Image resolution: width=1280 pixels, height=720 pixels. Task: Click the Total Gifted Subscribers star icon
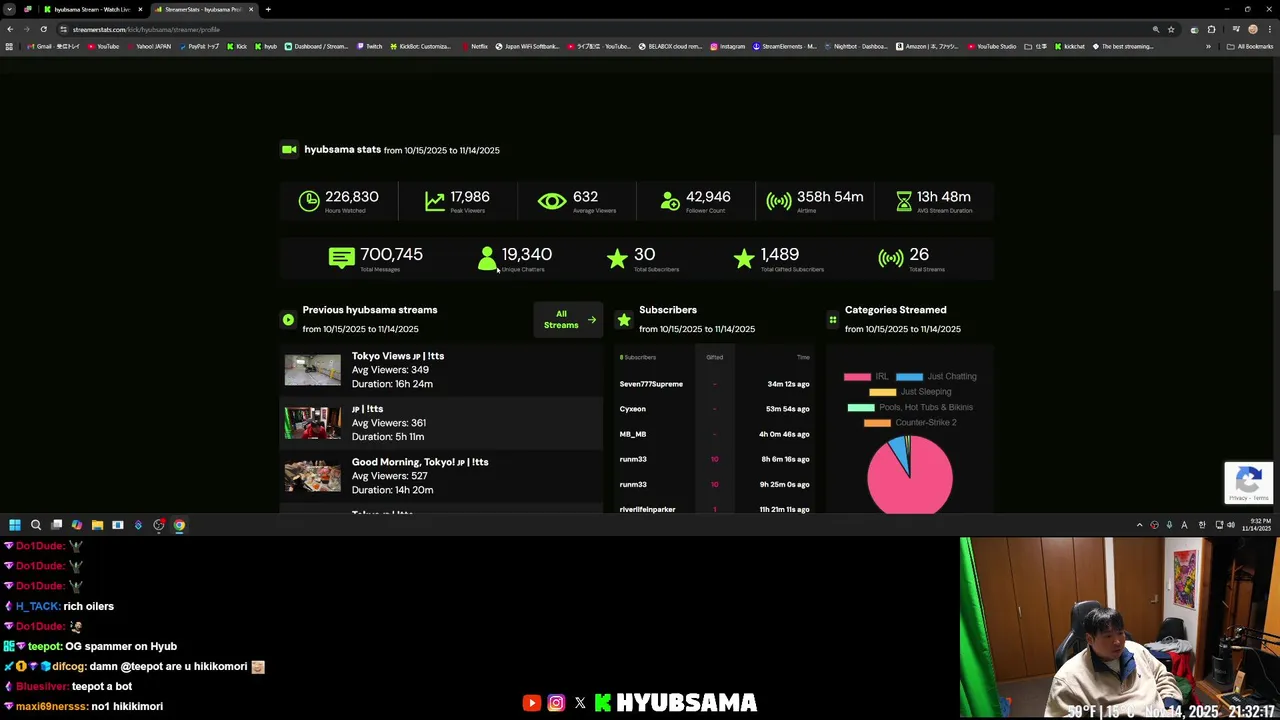pos(744,259)
